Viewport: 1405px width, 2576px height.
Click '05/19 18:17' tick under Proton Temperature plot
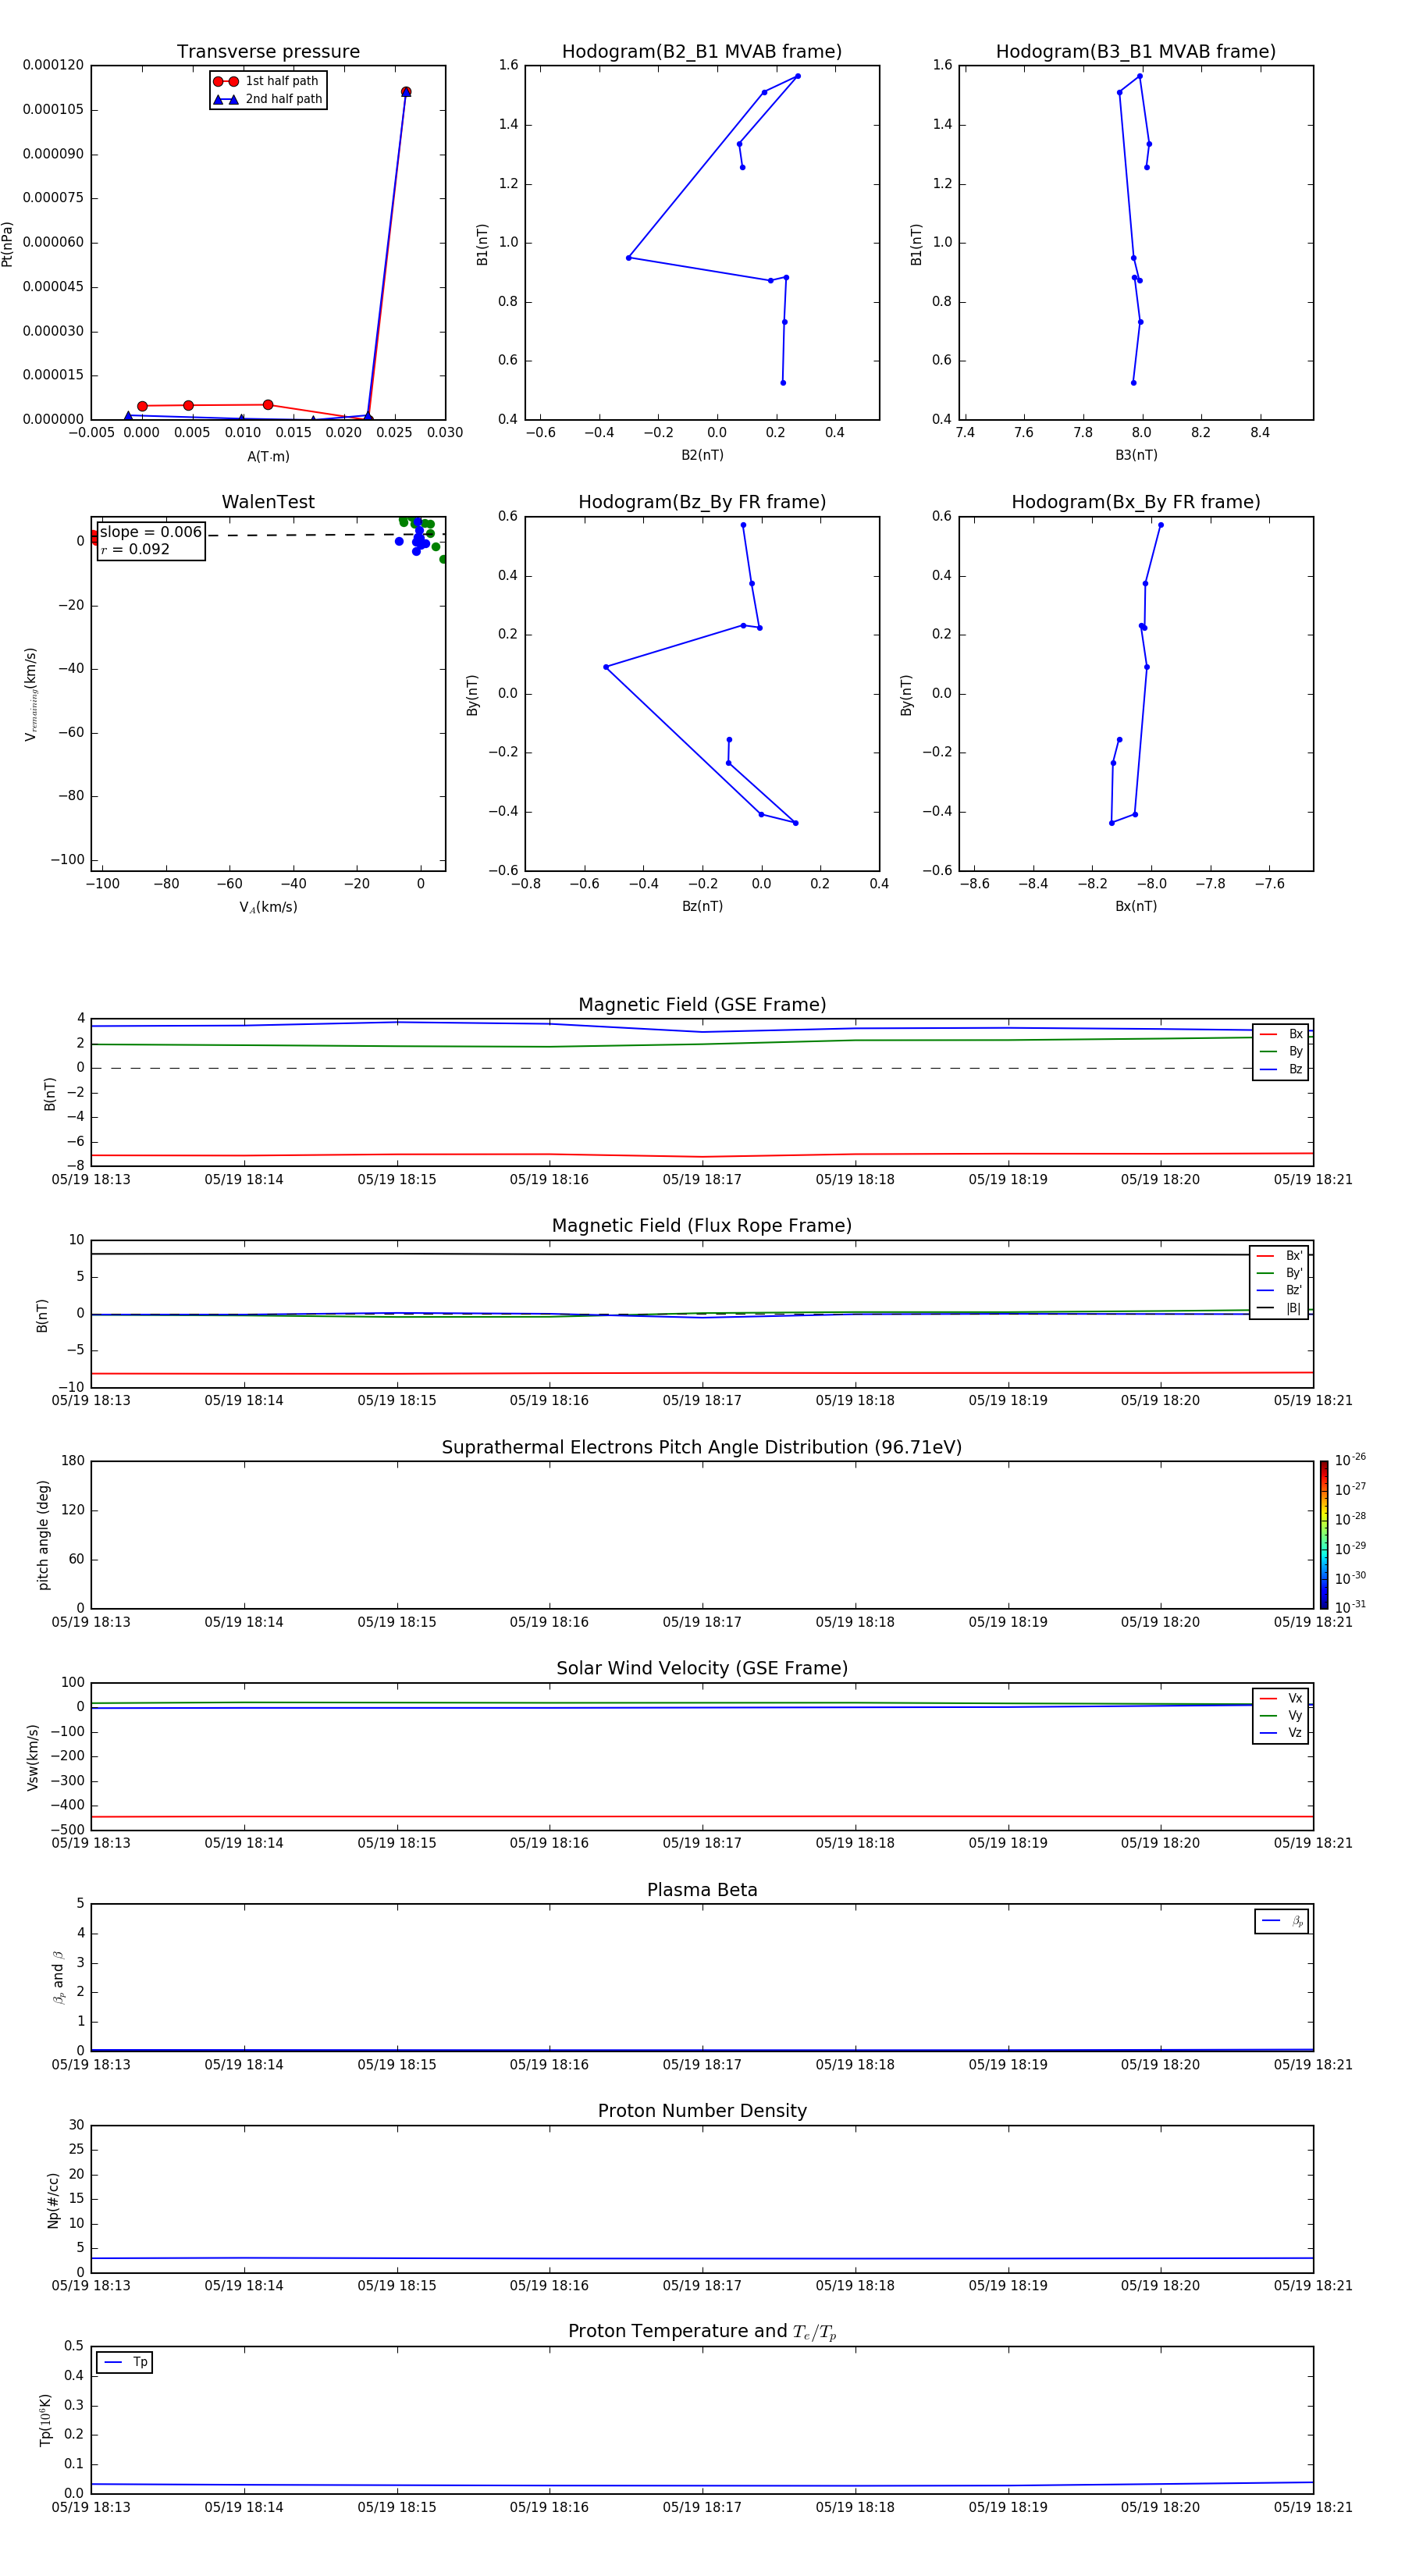tap(702, 2507)
